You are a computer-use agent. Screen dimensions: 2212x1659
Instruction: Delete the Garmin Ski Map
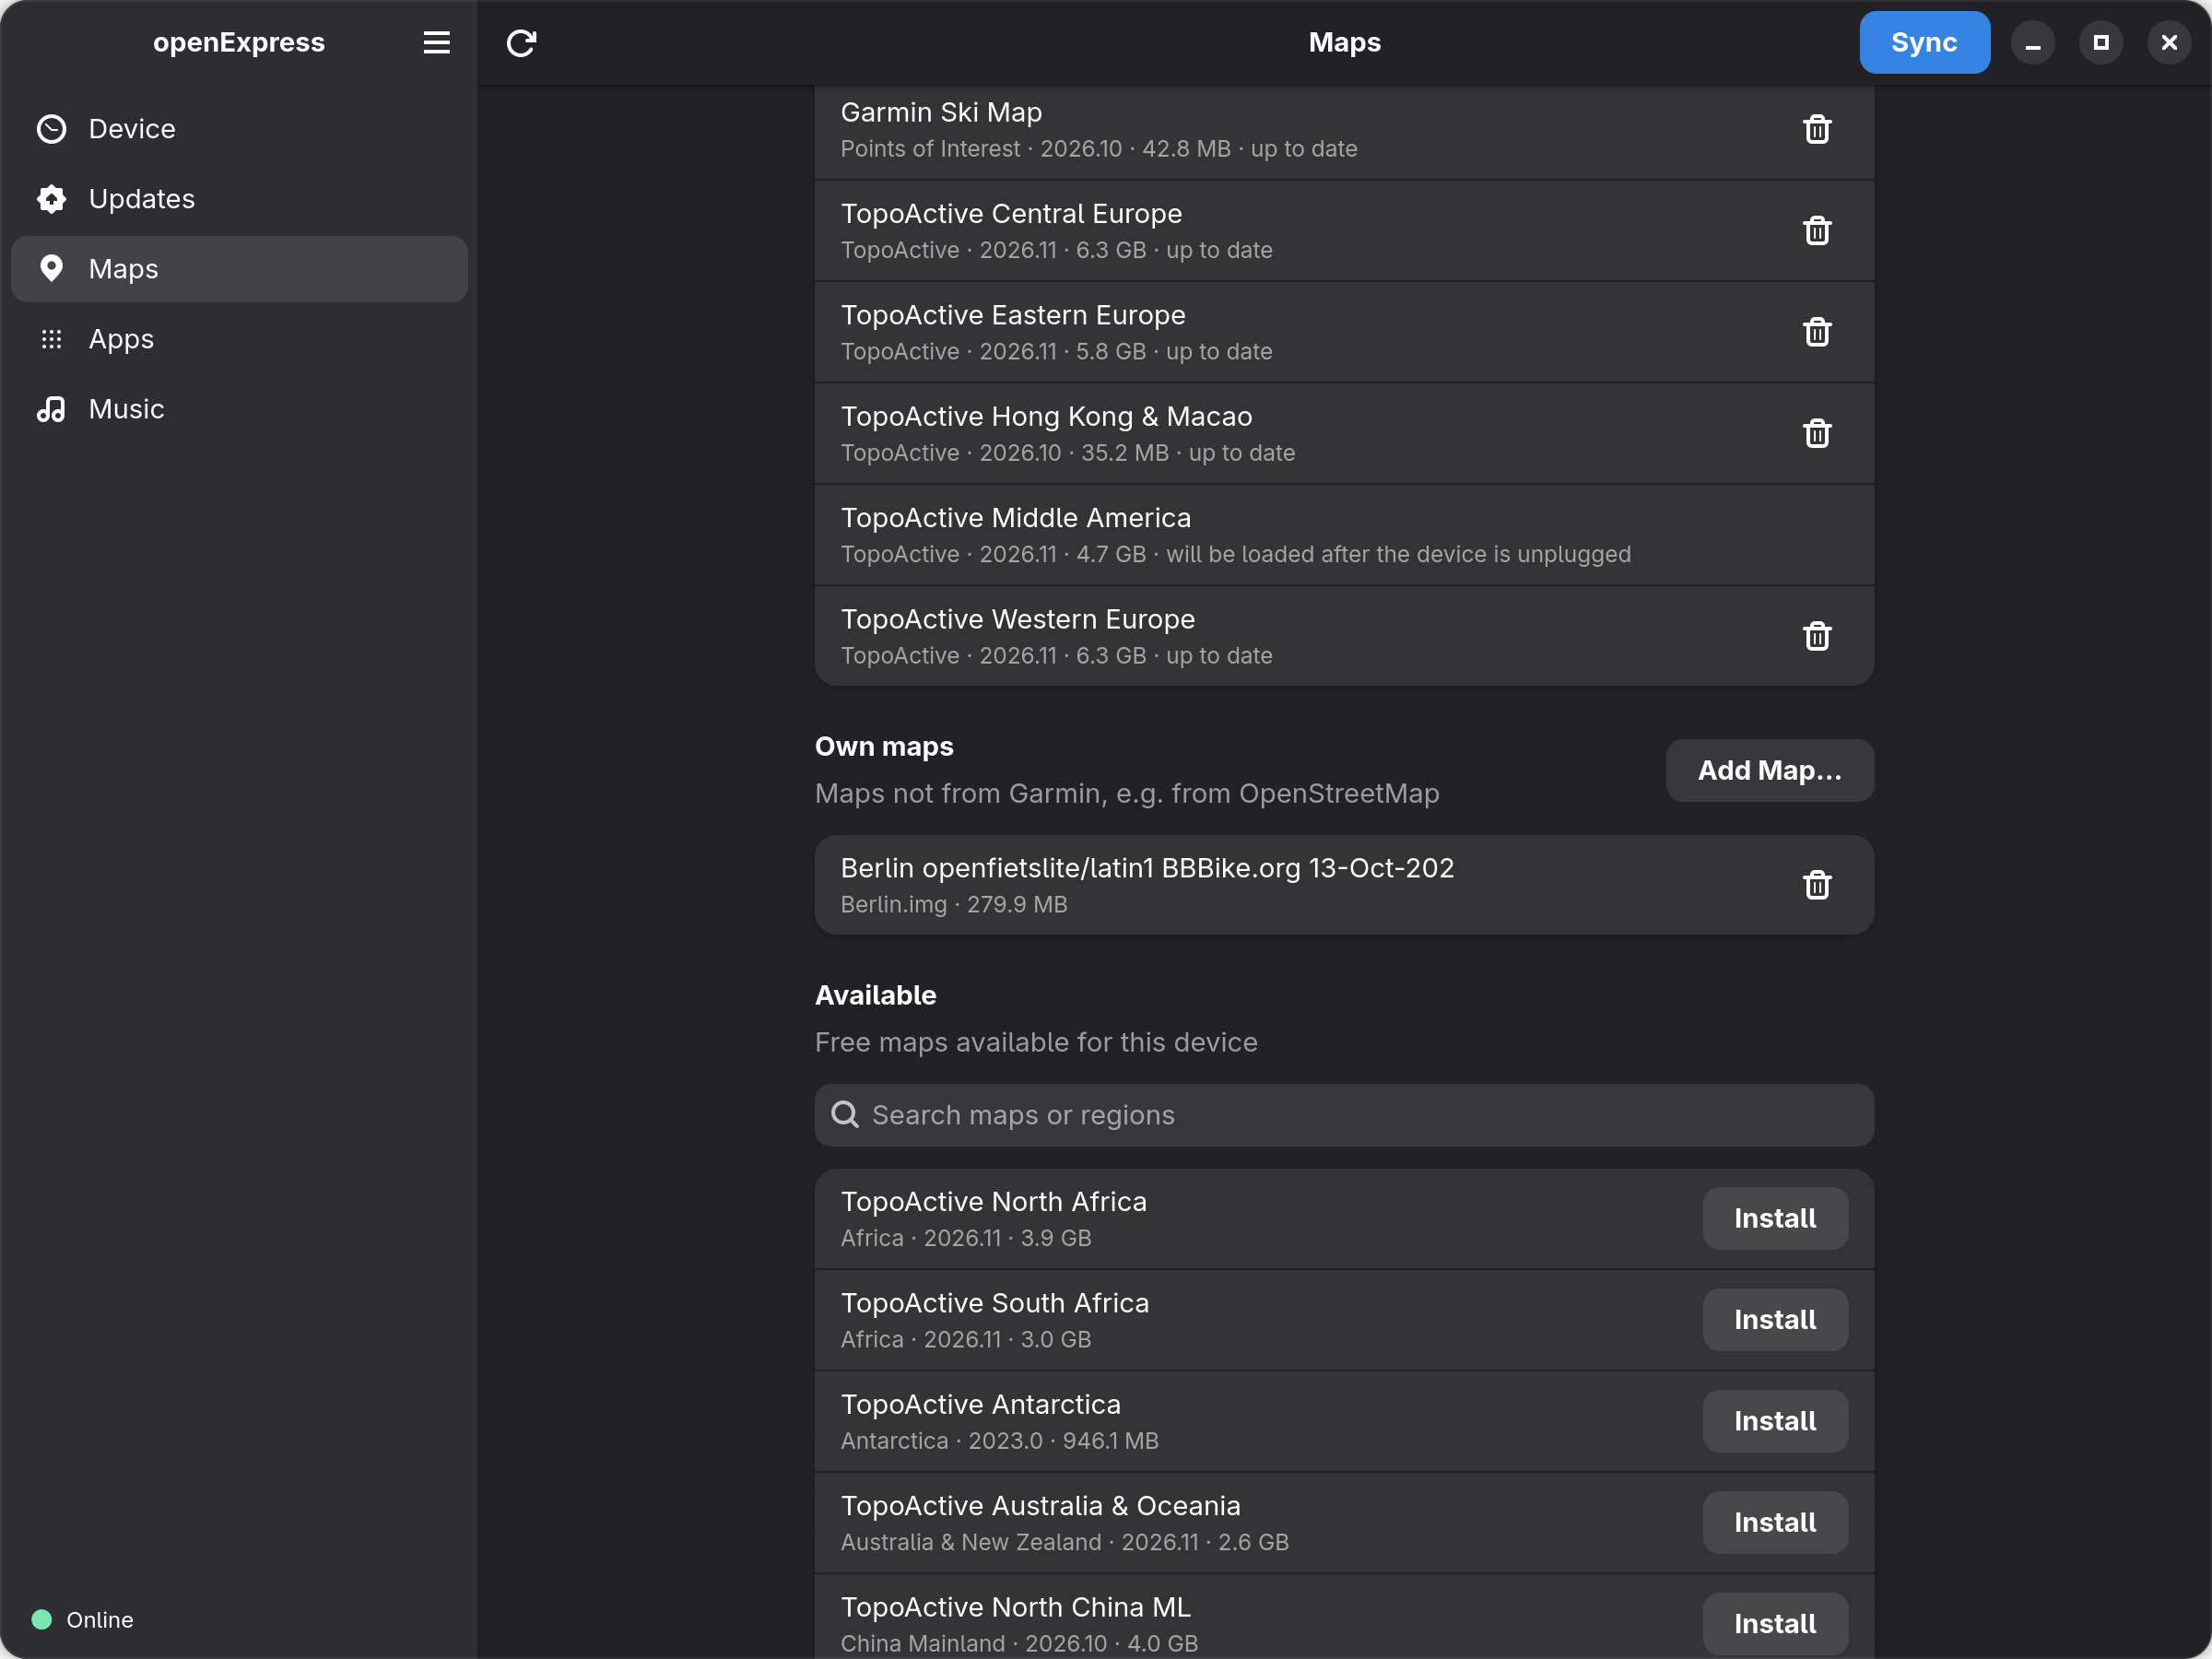click(x=1816, y=130)
